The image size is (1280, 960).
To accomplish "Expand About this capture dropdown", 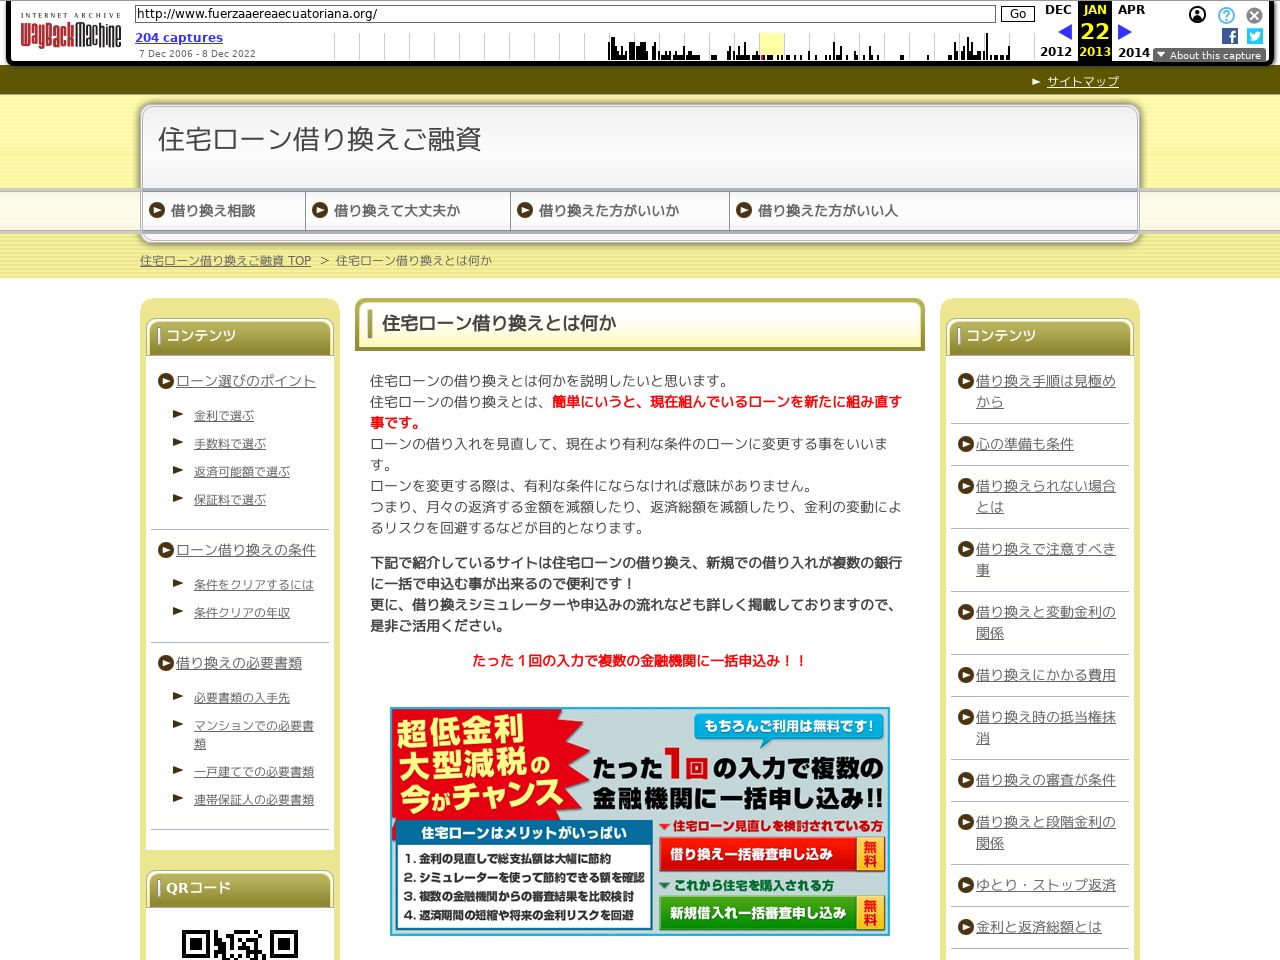I will (x=1209, y=56).
